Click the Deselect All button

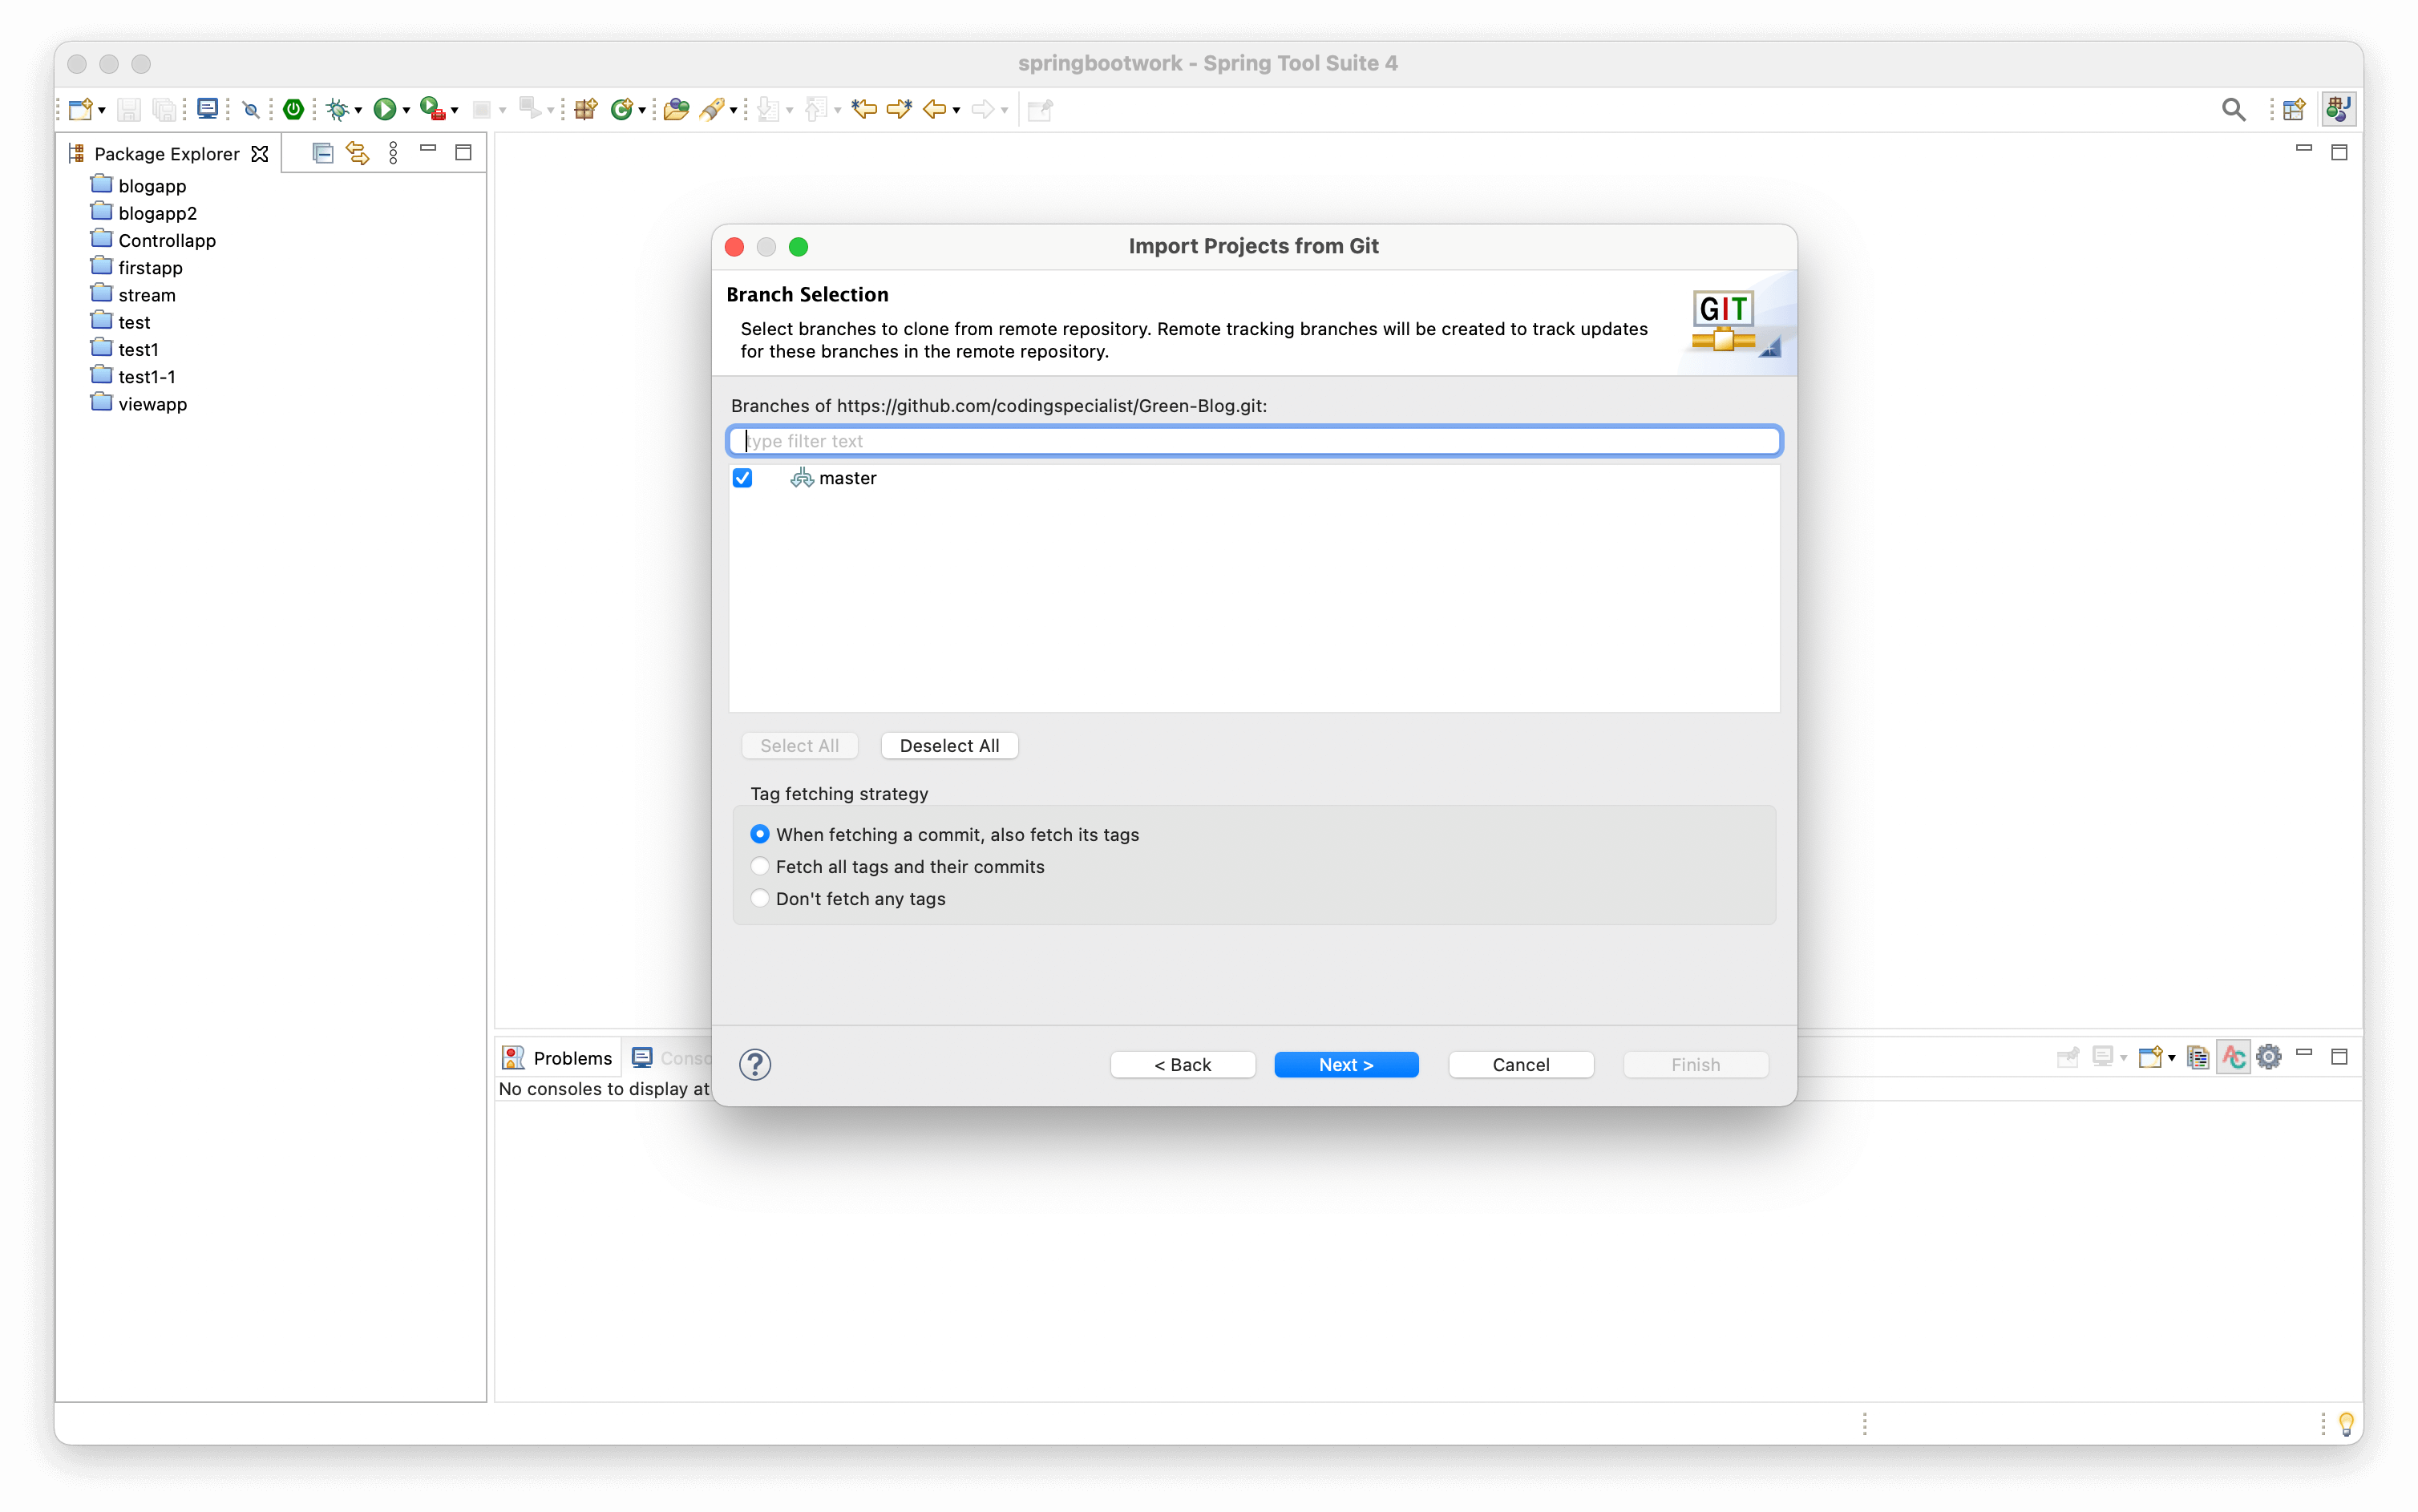pos(949,745)
